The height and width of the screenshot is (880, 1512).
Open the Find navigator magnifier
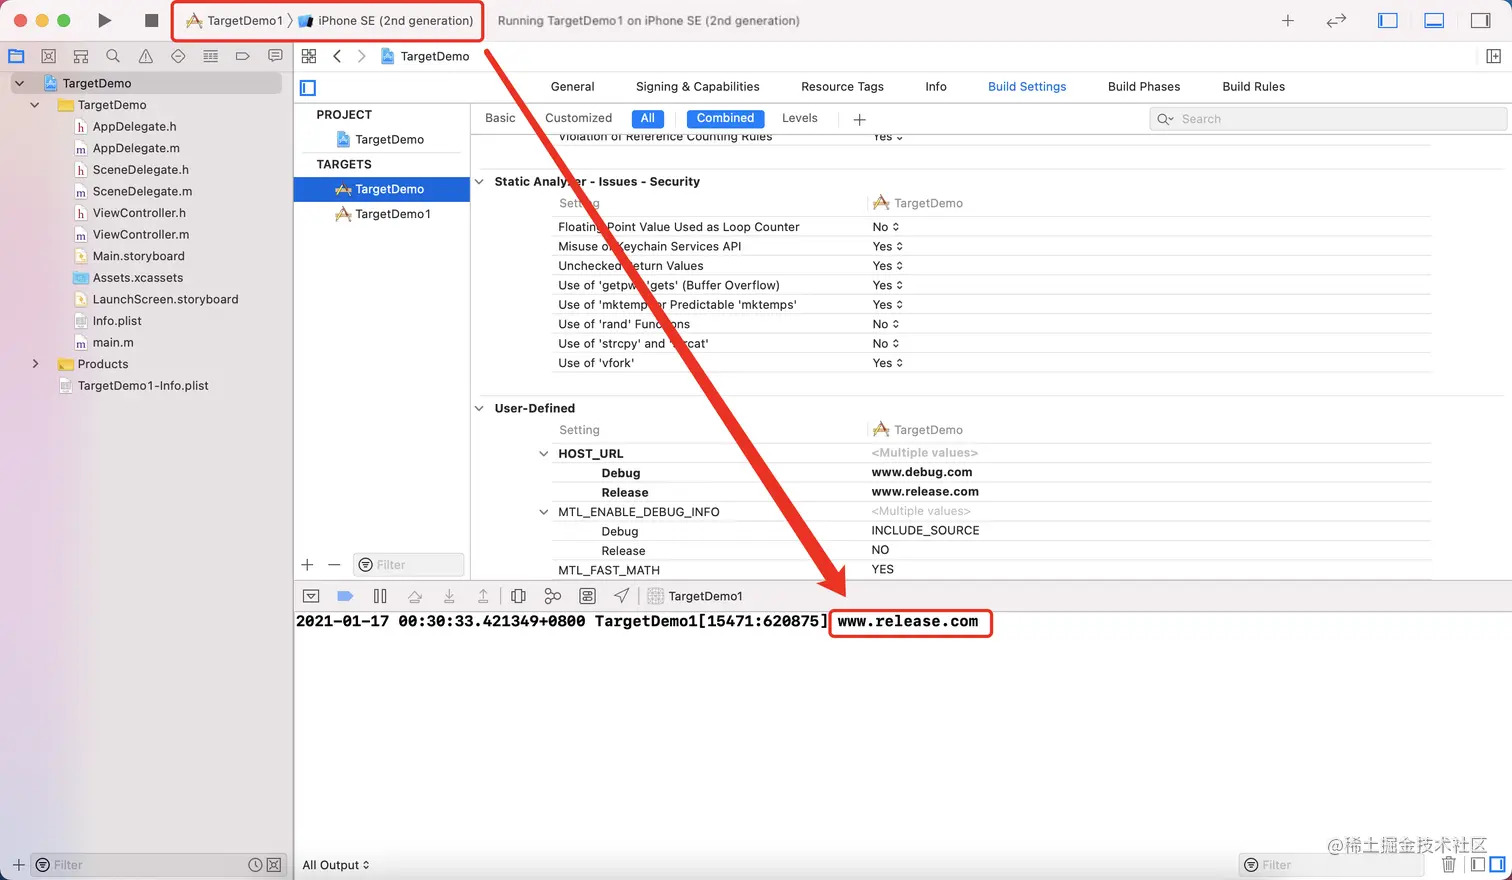tap(113, 56)
